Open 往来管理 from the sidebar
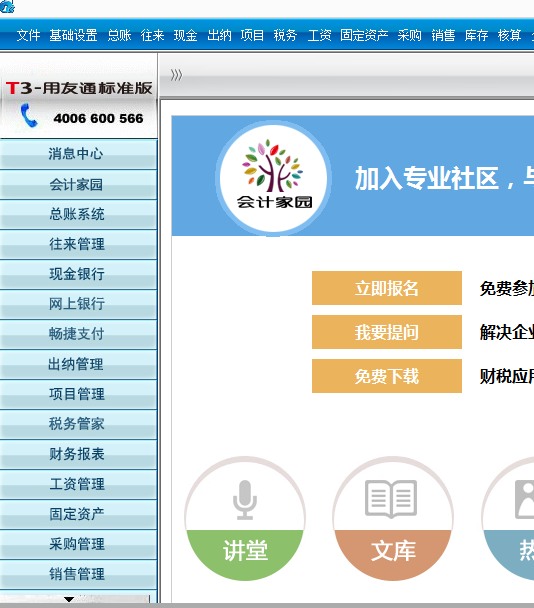 click(78, 244)
